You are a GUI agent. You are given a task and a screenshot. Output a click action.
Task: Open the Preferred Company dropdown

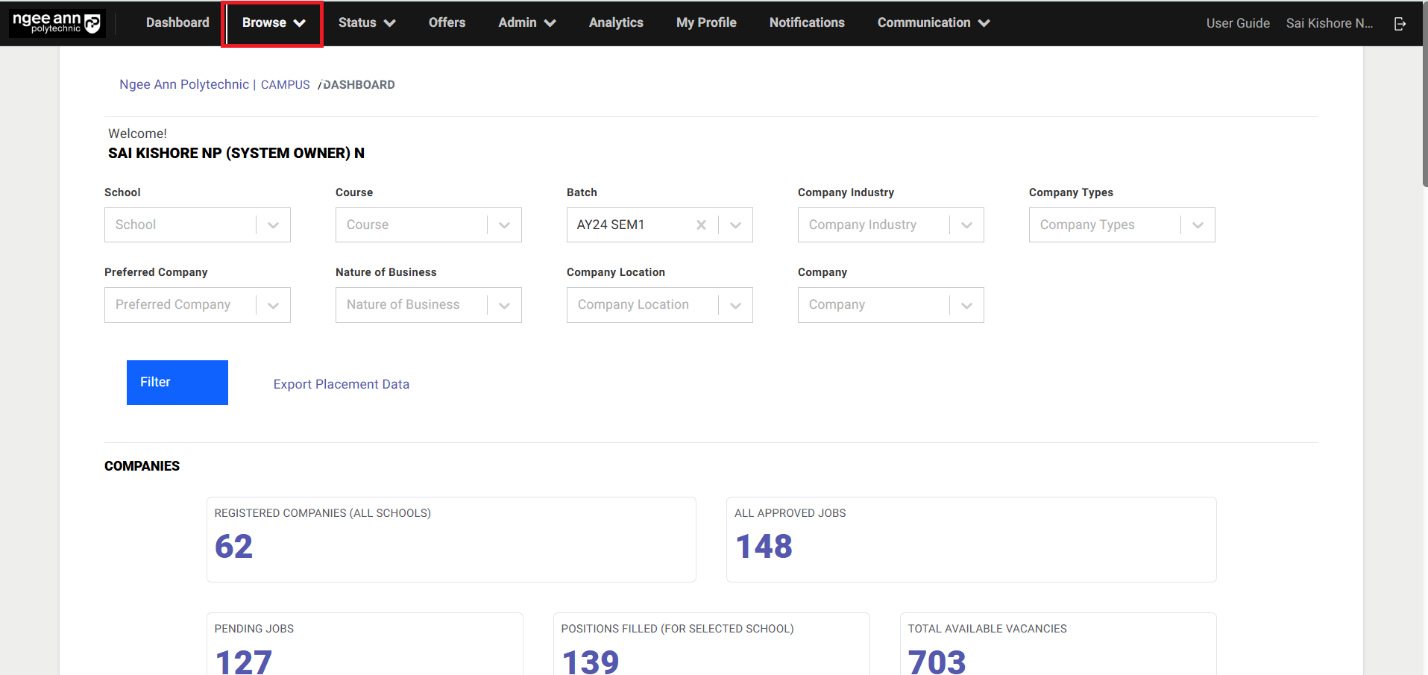pyautogui.click(x=197, y=305)
